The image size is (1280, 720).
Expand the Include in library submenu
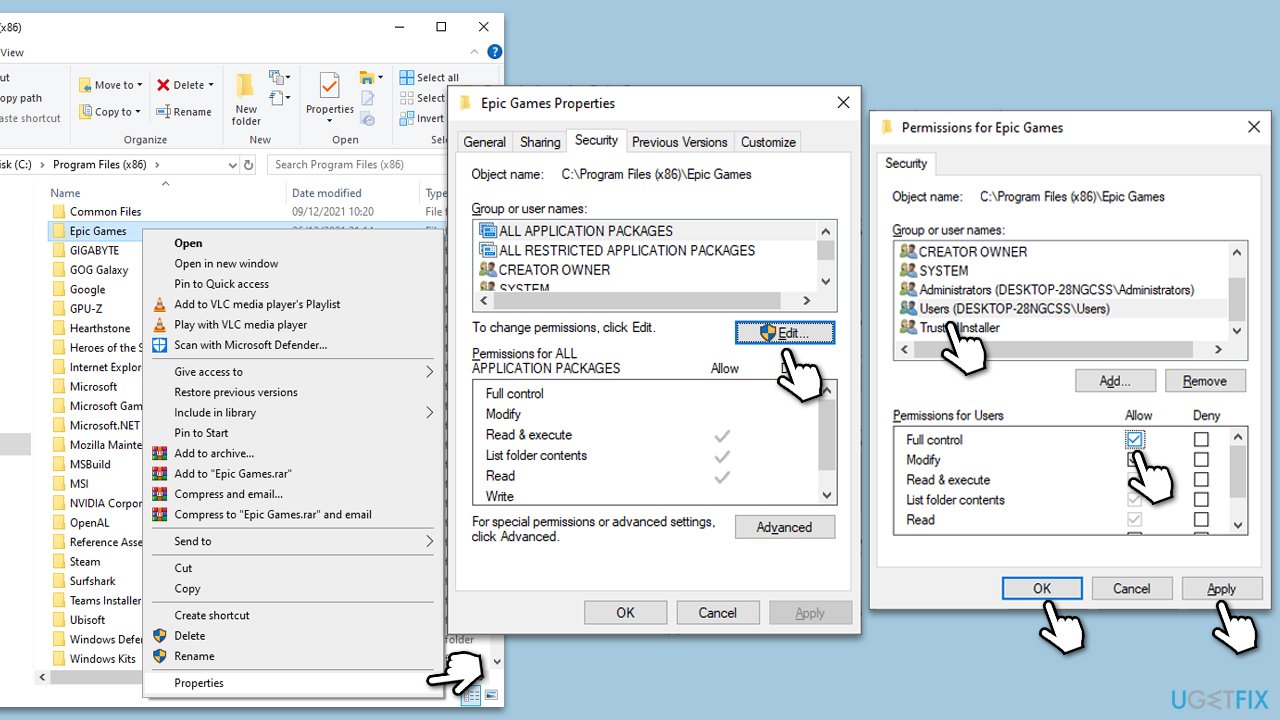[x=430, y=413]
